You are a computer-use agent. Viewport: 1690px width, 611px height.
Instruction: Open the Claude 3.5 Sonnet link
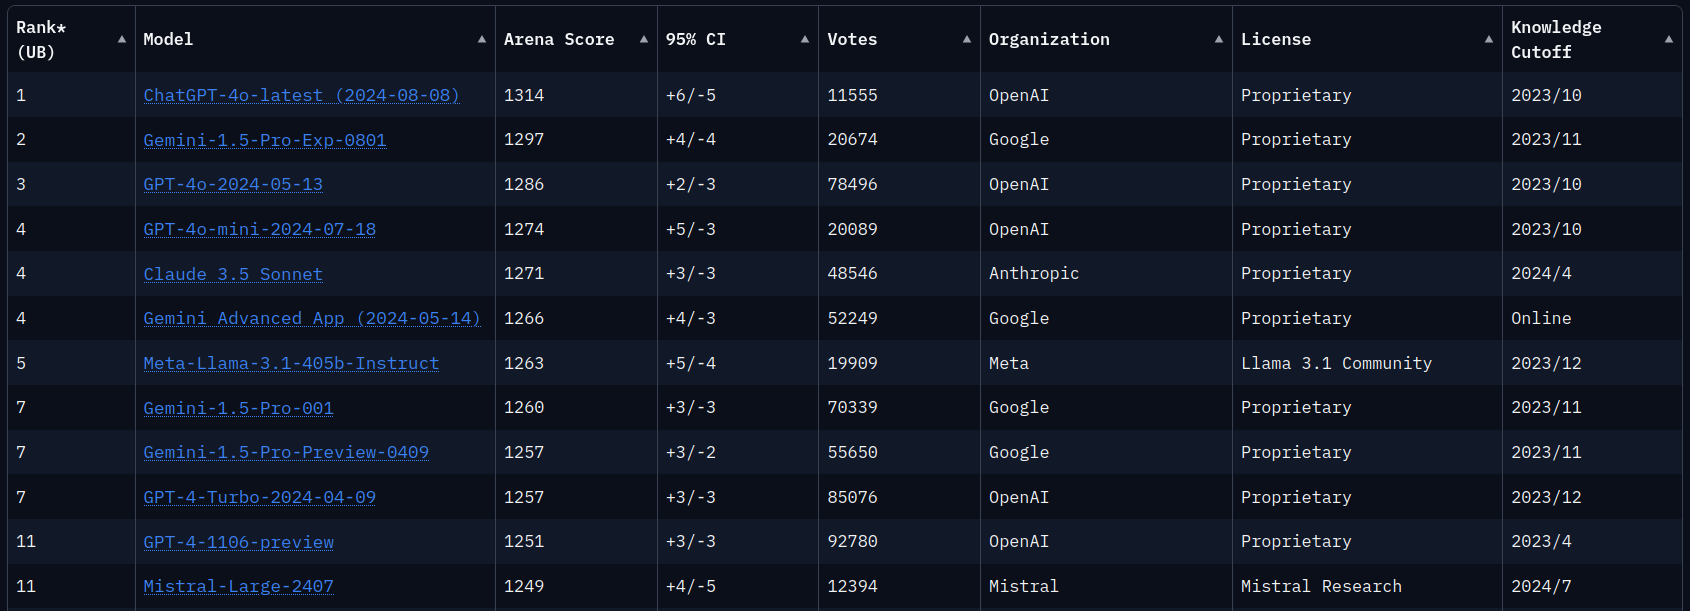233,274
